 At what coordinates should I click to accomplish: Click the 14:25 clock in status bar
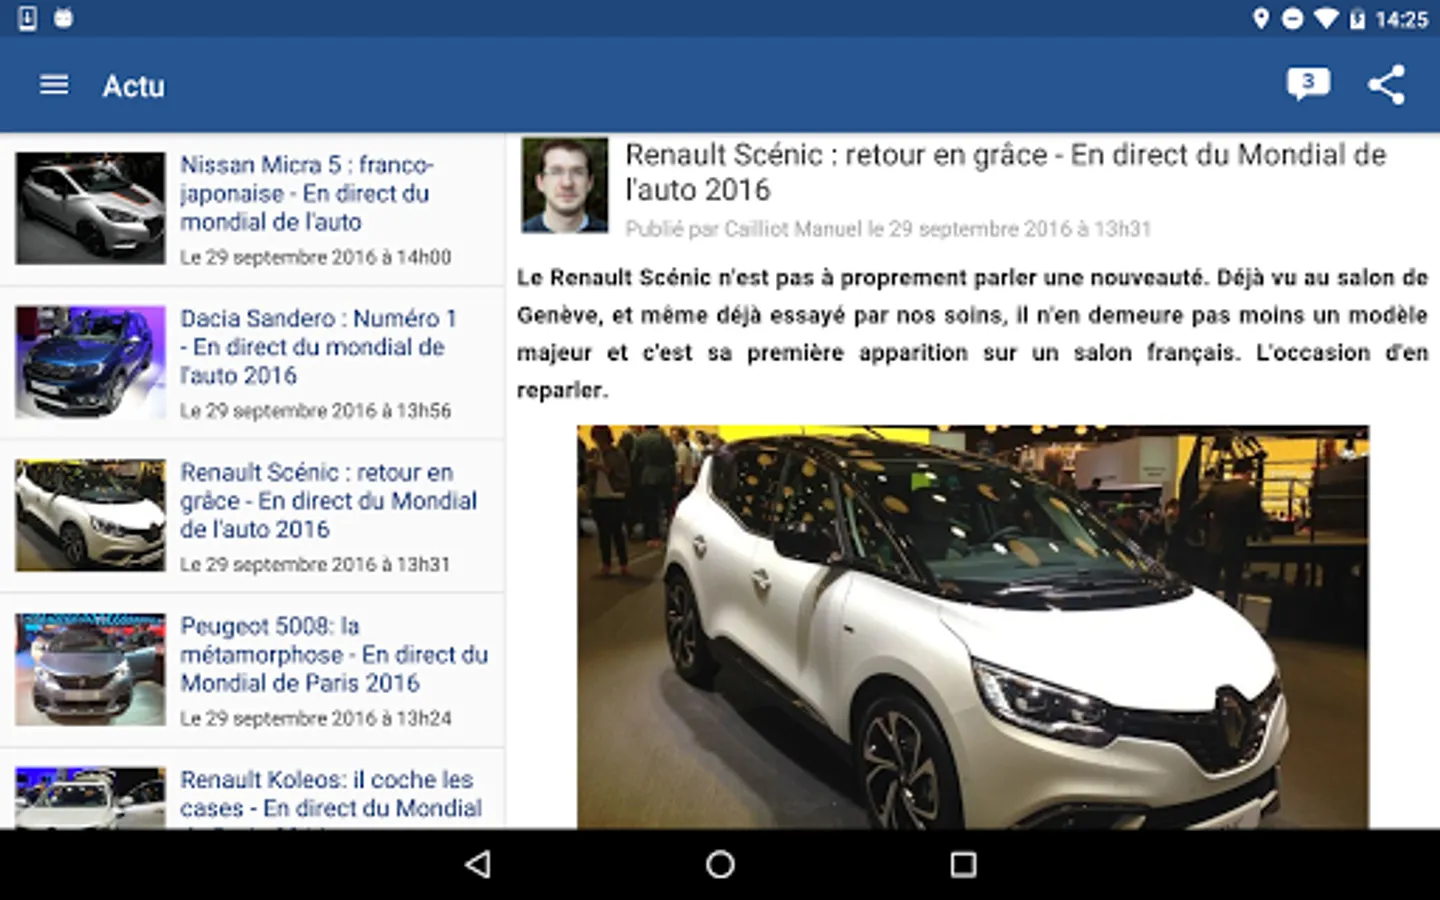1402,19
